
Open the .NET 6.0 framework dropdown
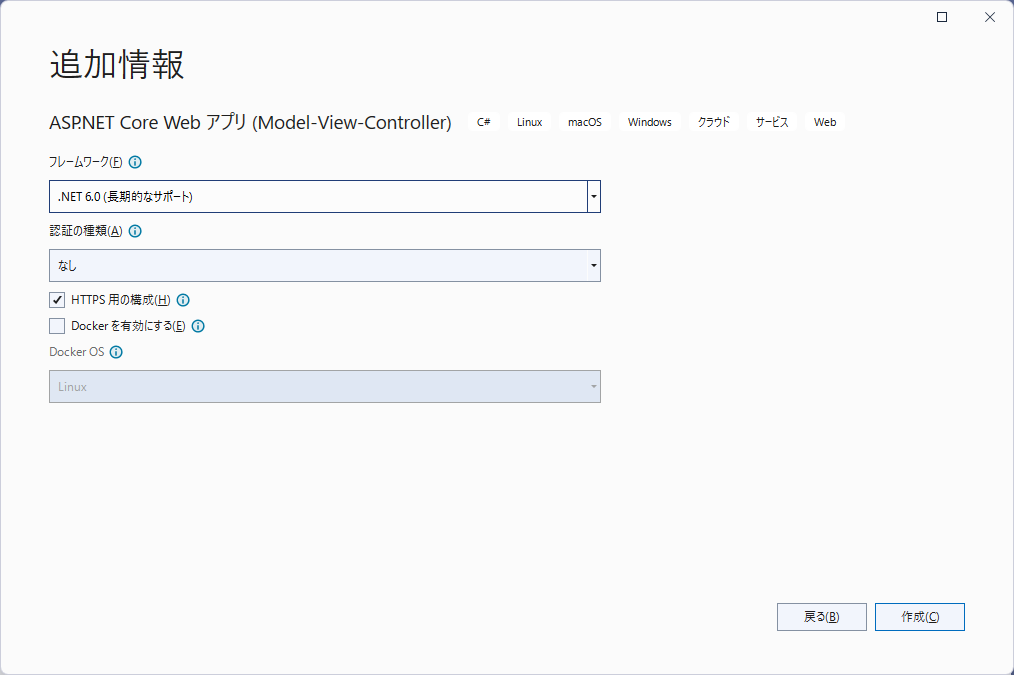[325, 197]
